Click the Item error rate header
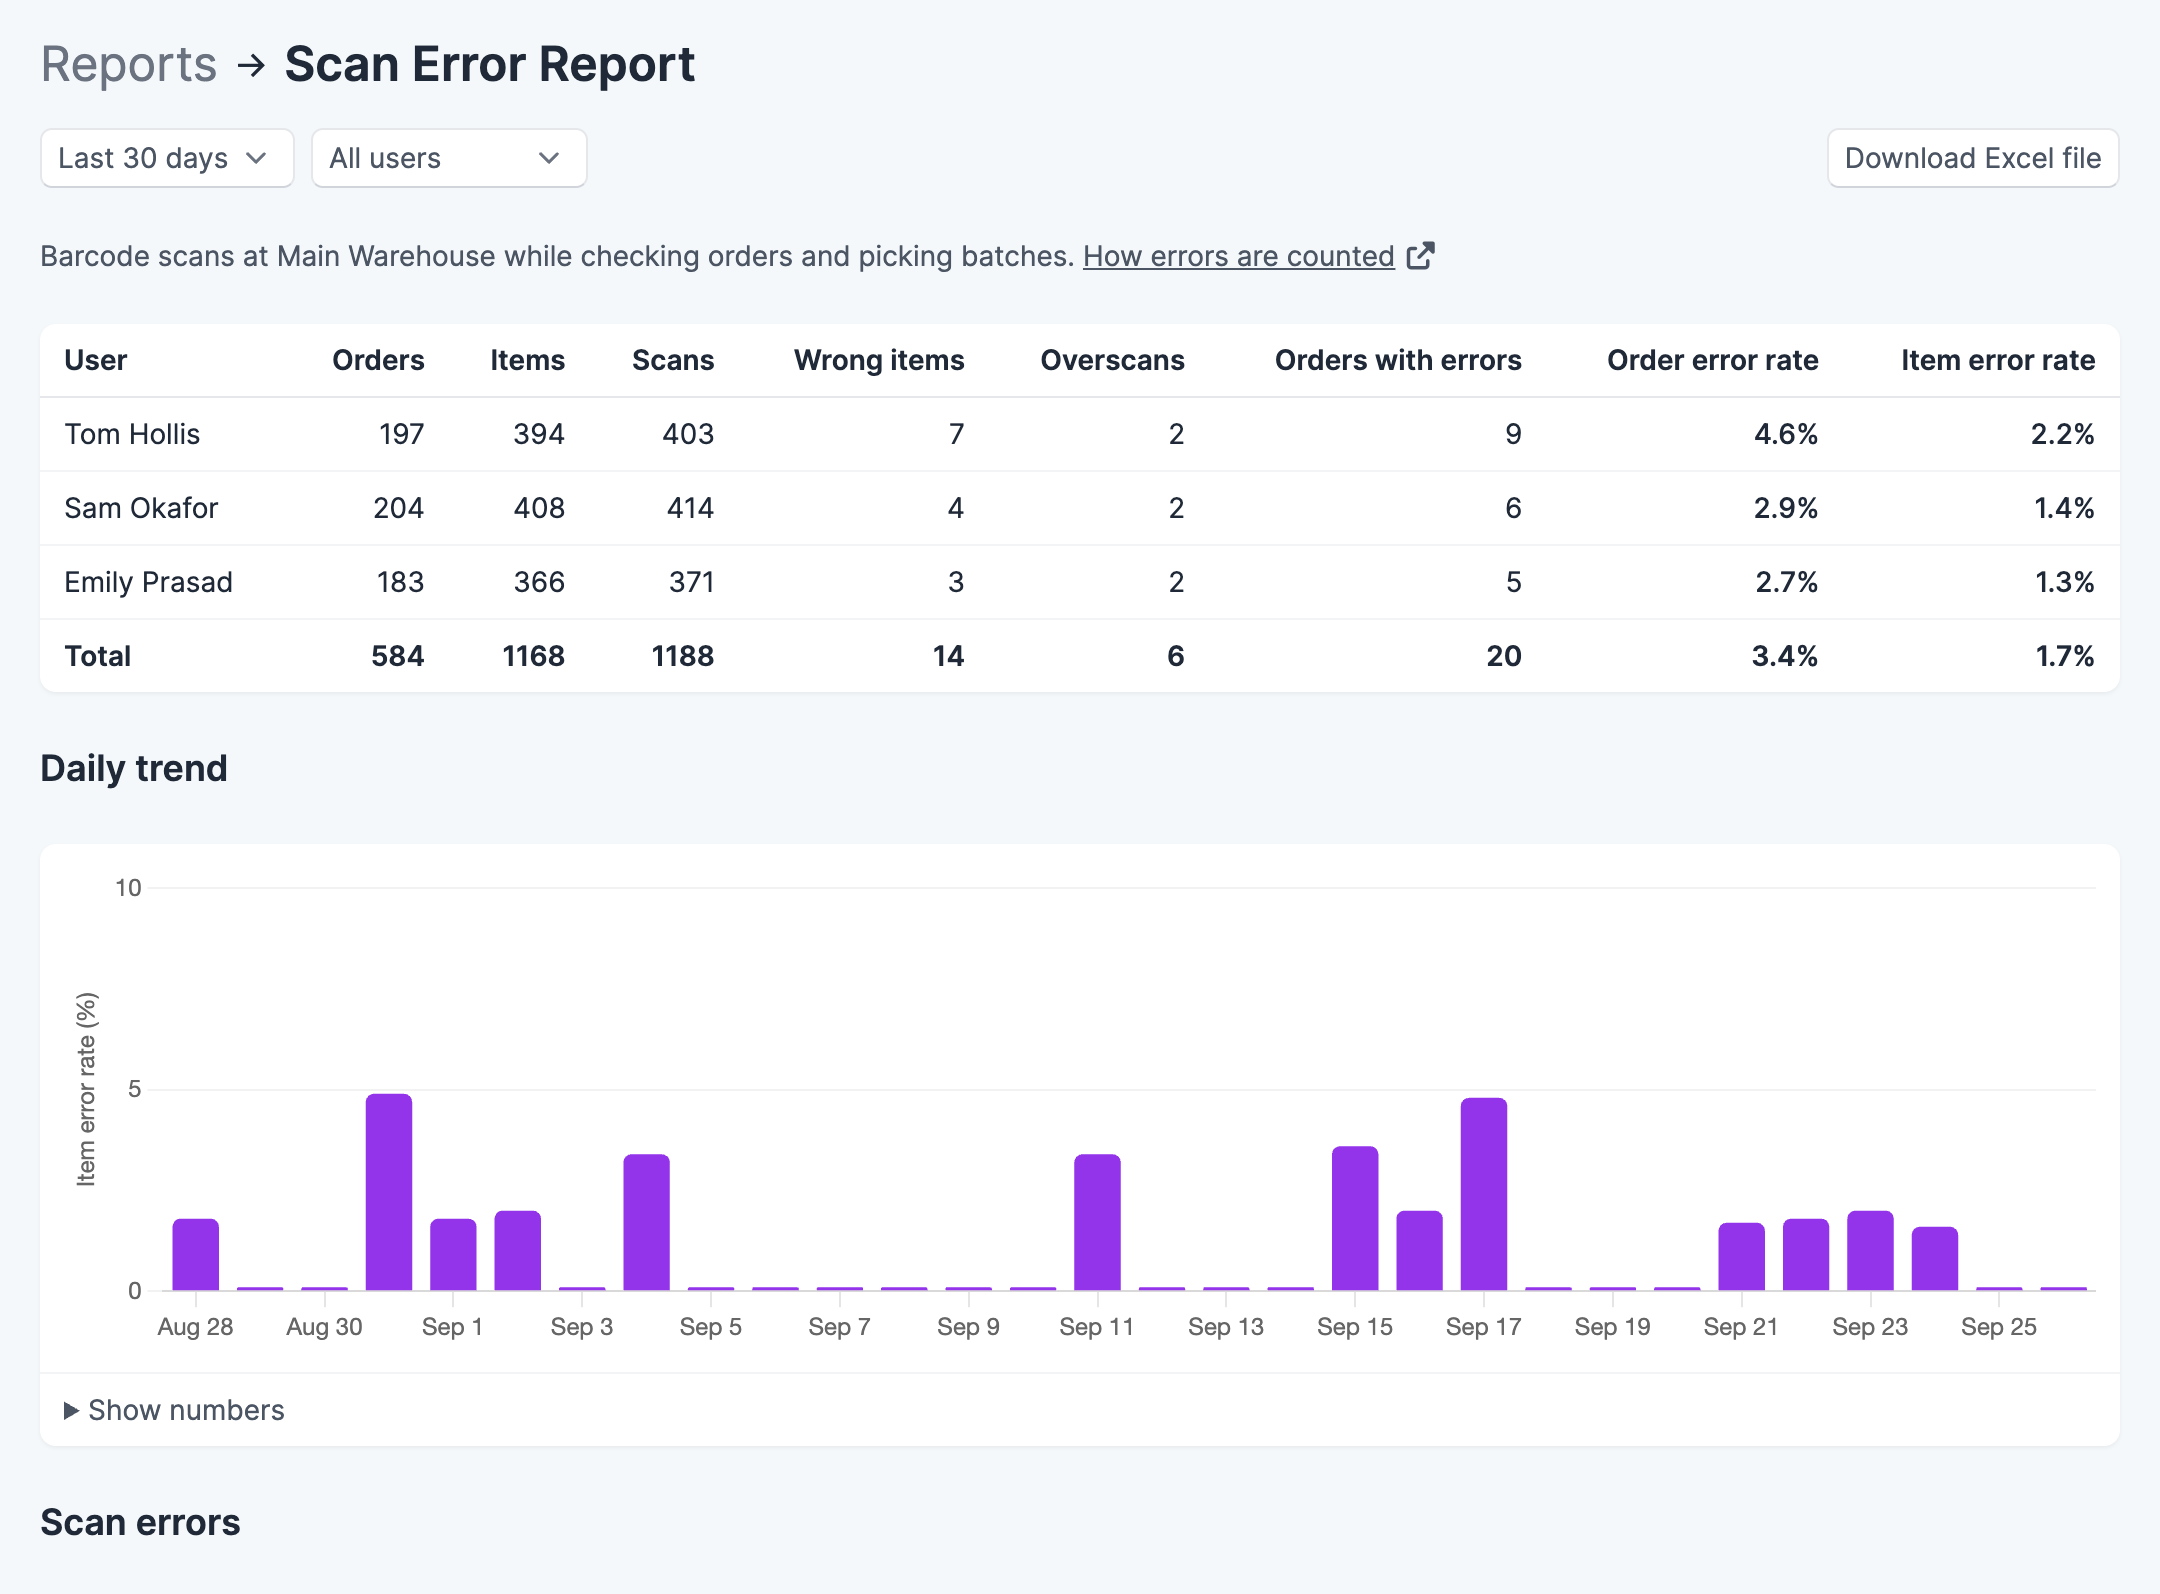 1998,360
